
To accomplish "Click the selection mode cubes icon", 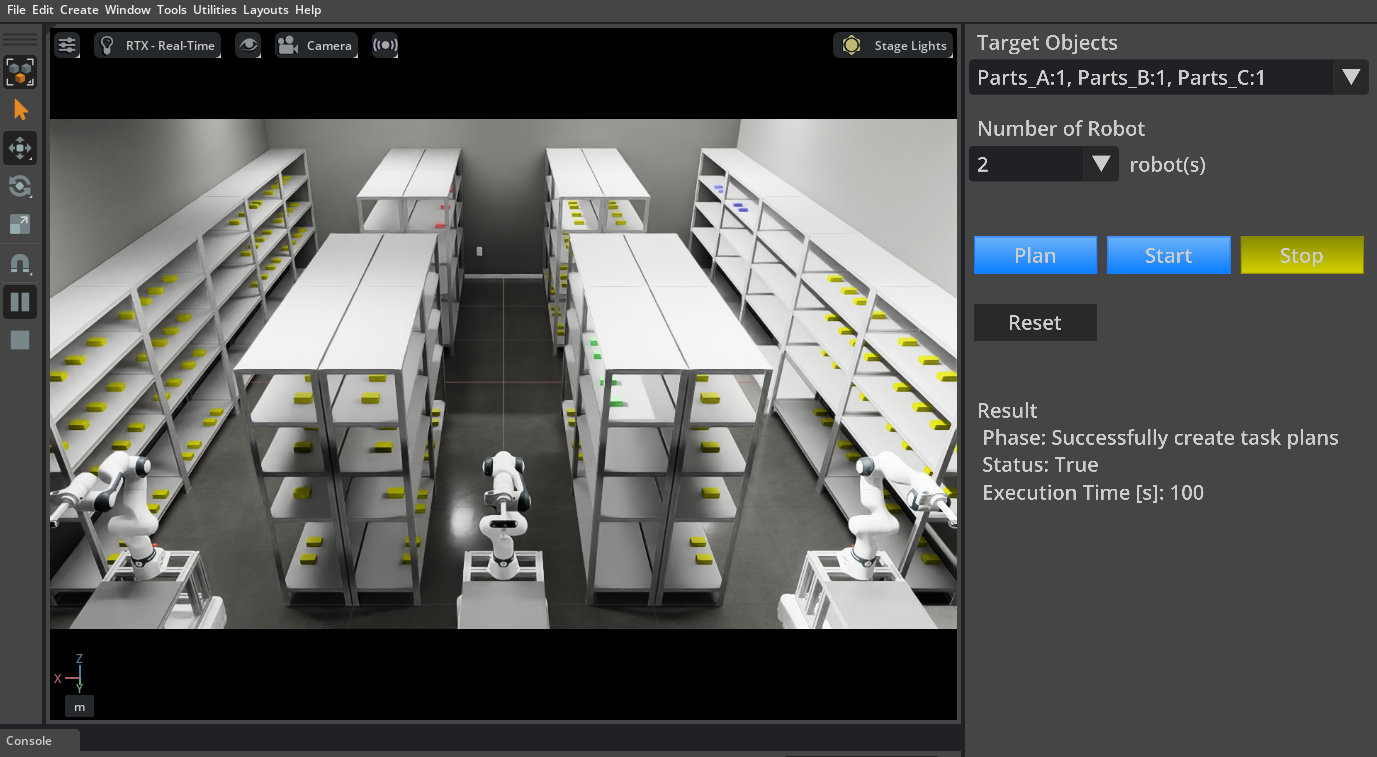I will 20,72.
